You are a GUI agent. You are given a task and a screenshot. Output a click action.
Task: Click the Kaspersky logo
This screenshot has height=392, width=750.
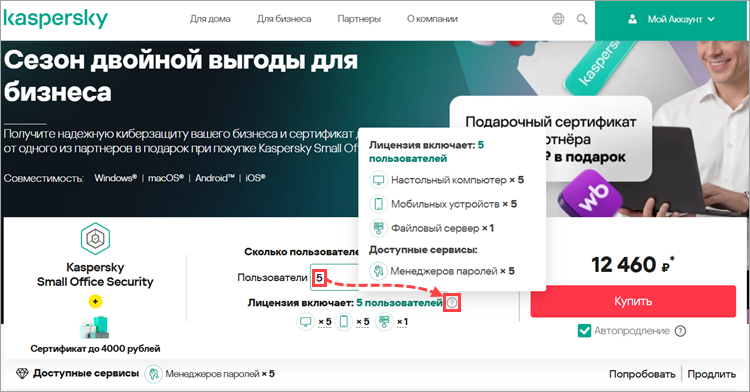[x=55, y=19]
